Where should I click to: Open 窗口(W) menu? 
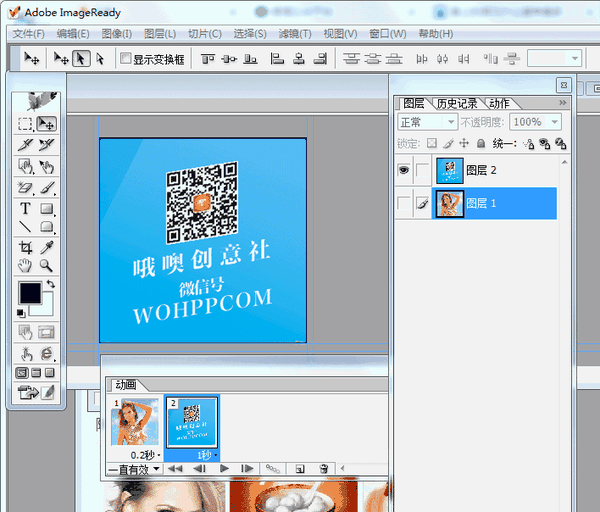(x=387, y=34)
